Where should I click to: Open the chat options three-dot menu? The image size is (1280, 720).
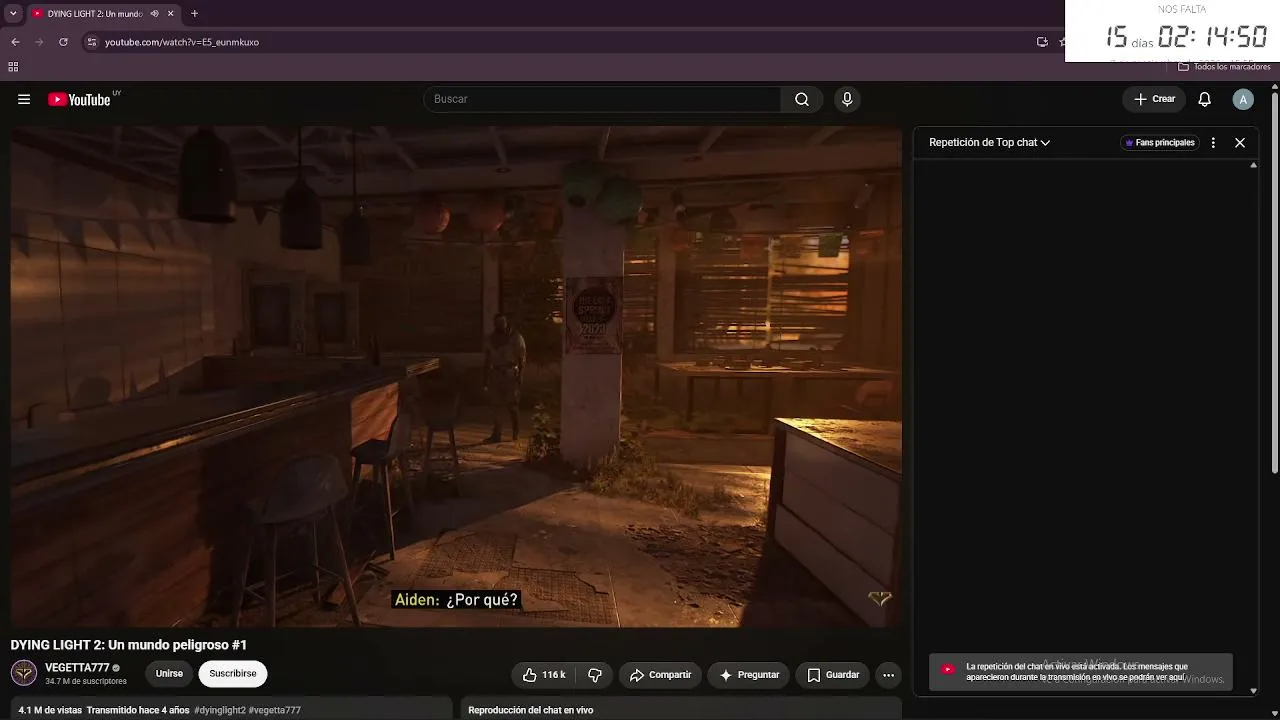pos(1213,143)
